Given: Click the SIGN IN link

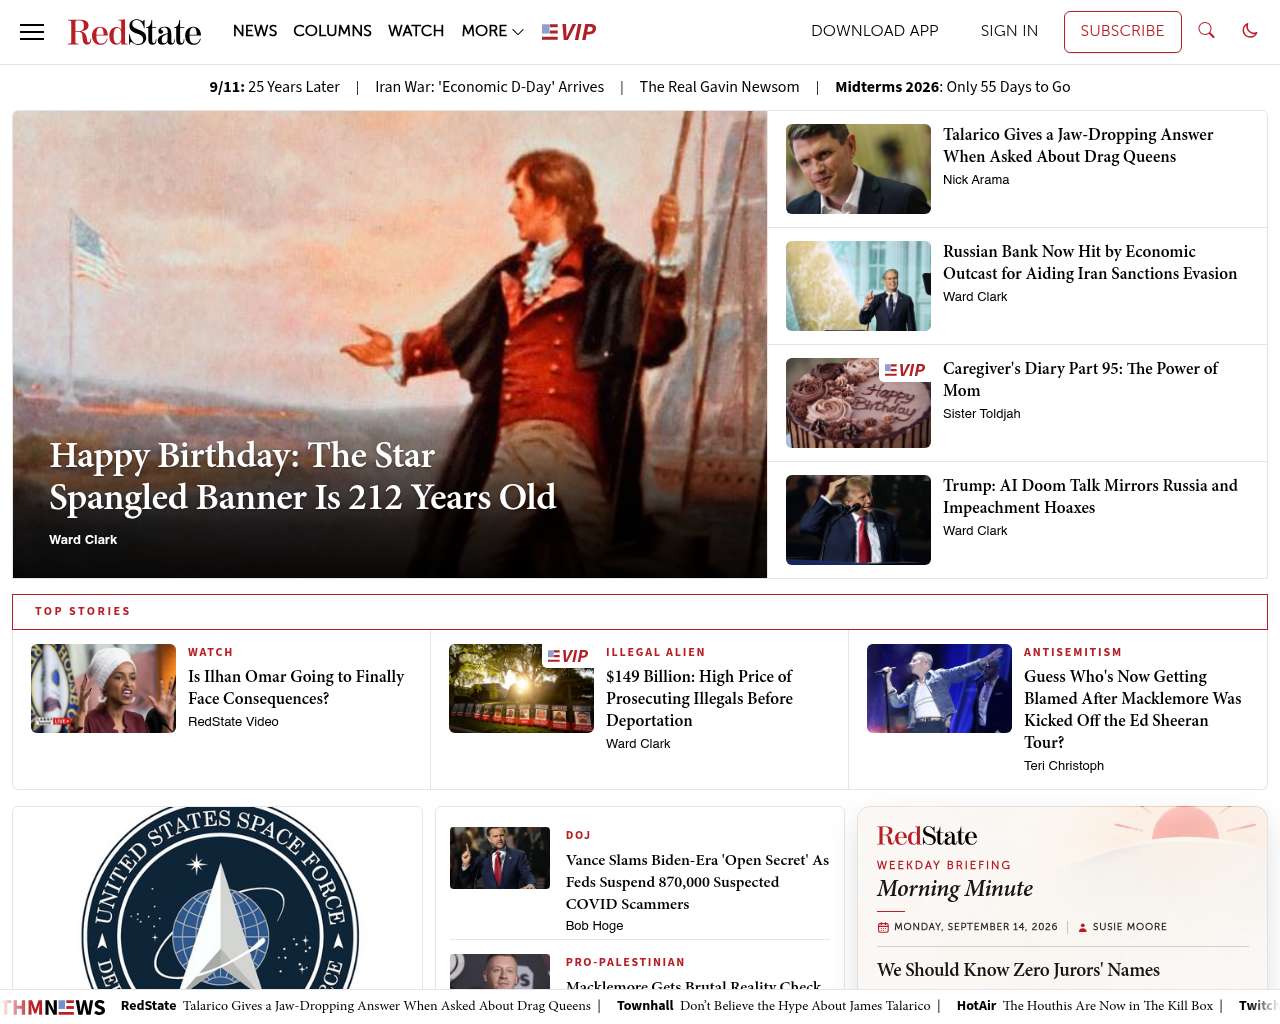Looking at the screenshot, I should point(1009,31).
